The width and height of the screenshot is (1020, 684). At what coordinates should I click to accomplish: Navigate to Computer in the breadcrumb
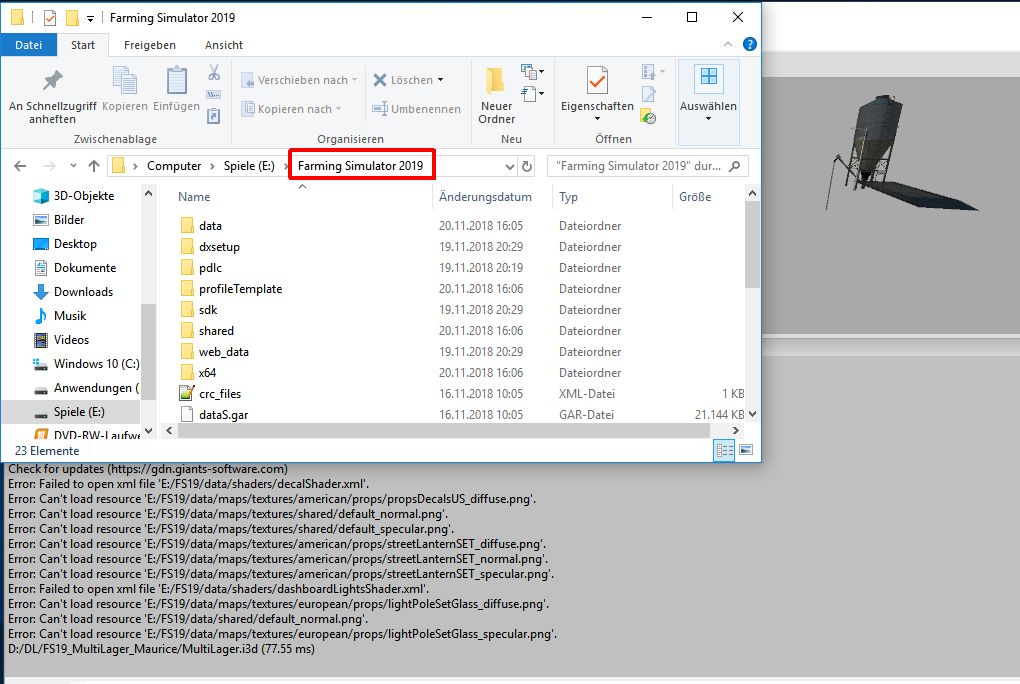point(174,166)
